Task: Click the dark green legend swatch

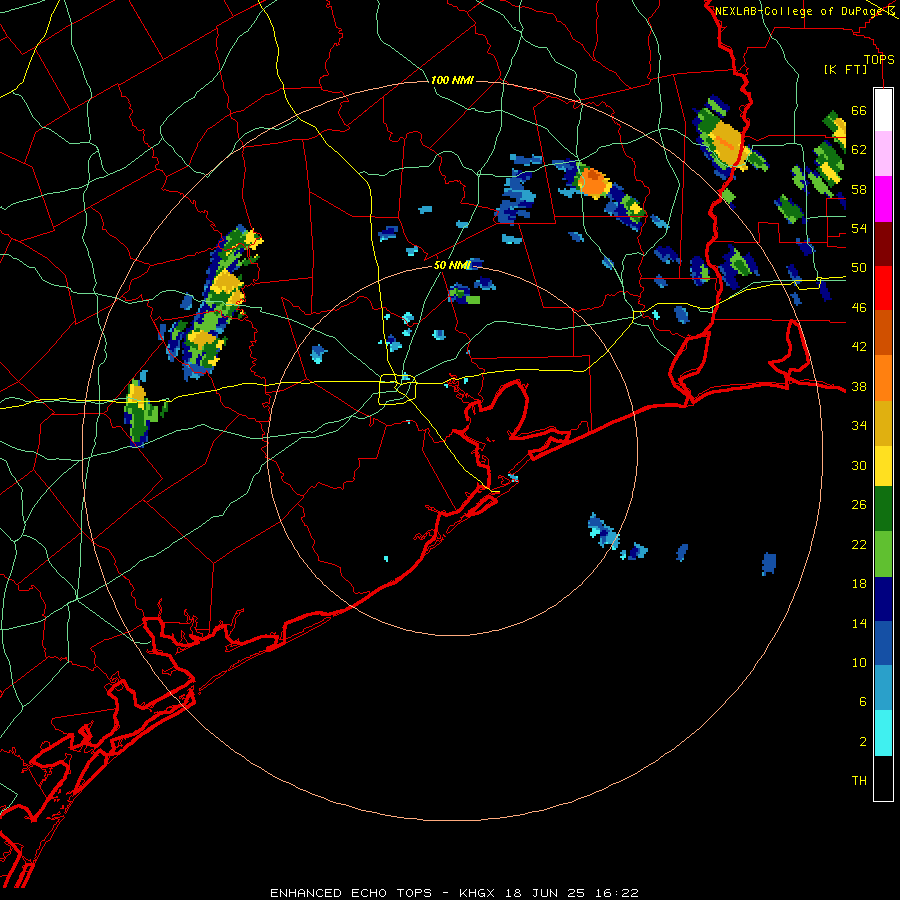Action: tap(883, 509)
